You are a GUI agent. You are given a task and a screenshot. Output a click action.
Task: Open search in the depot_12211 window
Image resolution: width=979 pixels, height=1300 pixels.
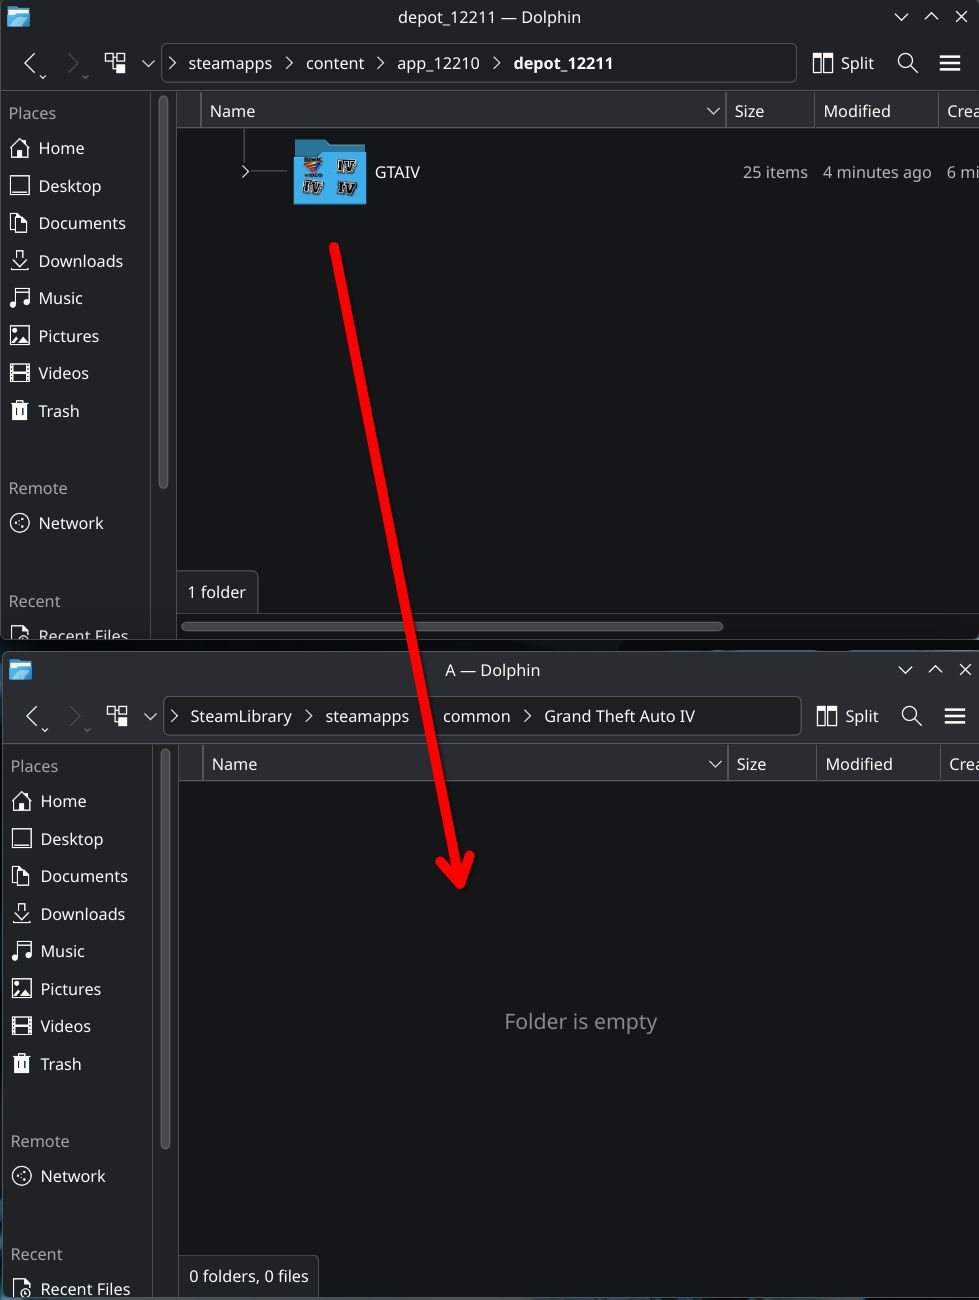click(x=907, y=63)
